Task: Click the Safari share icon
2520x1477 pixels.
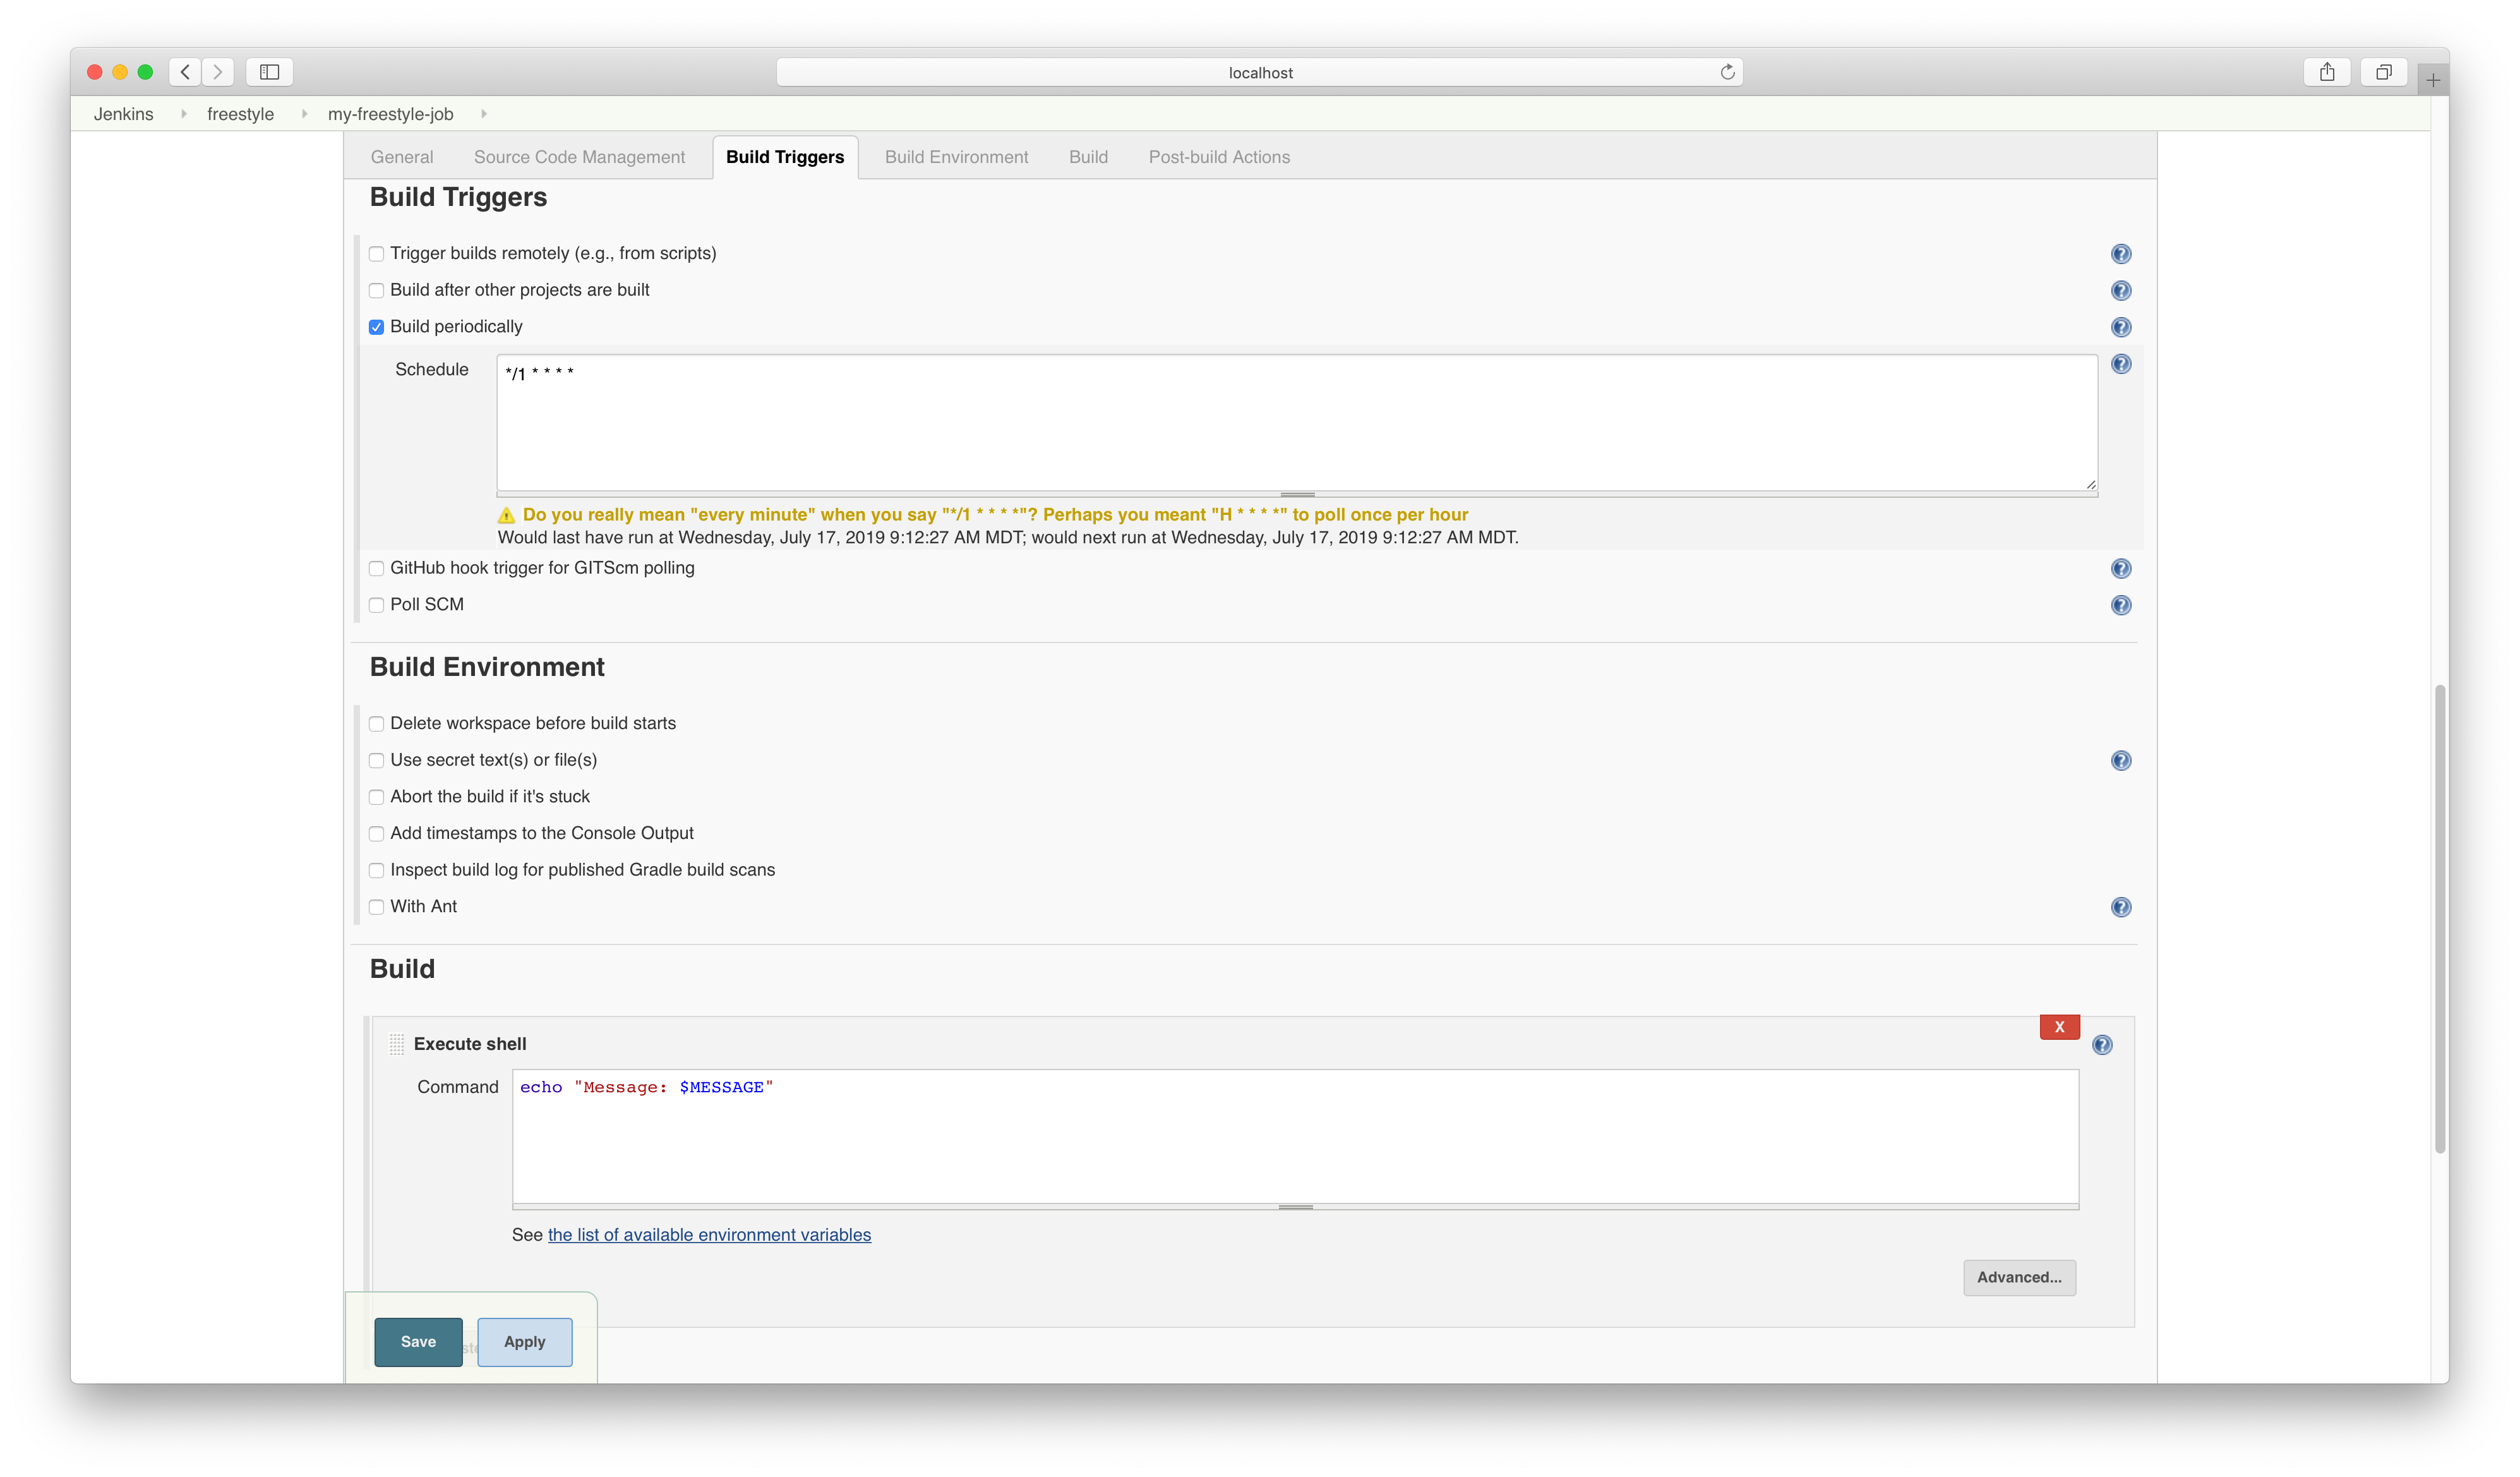Action: [x=2327, y=72]
